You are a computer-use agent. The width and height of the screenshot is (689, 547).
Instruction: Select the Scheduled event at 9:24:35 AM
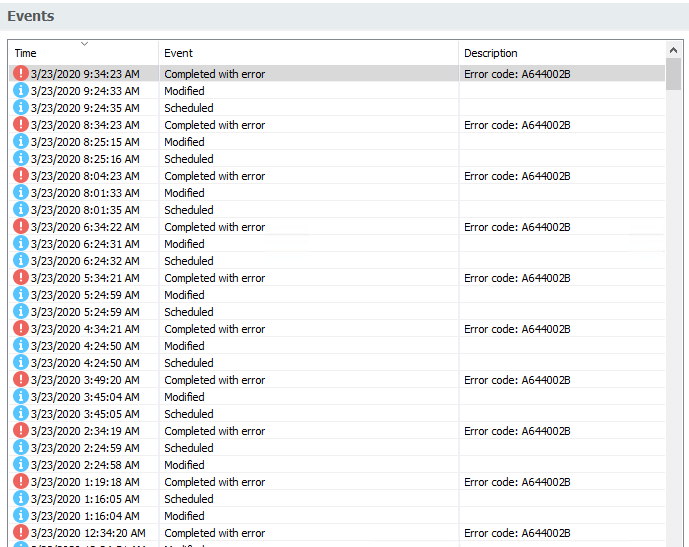point(189,108)
